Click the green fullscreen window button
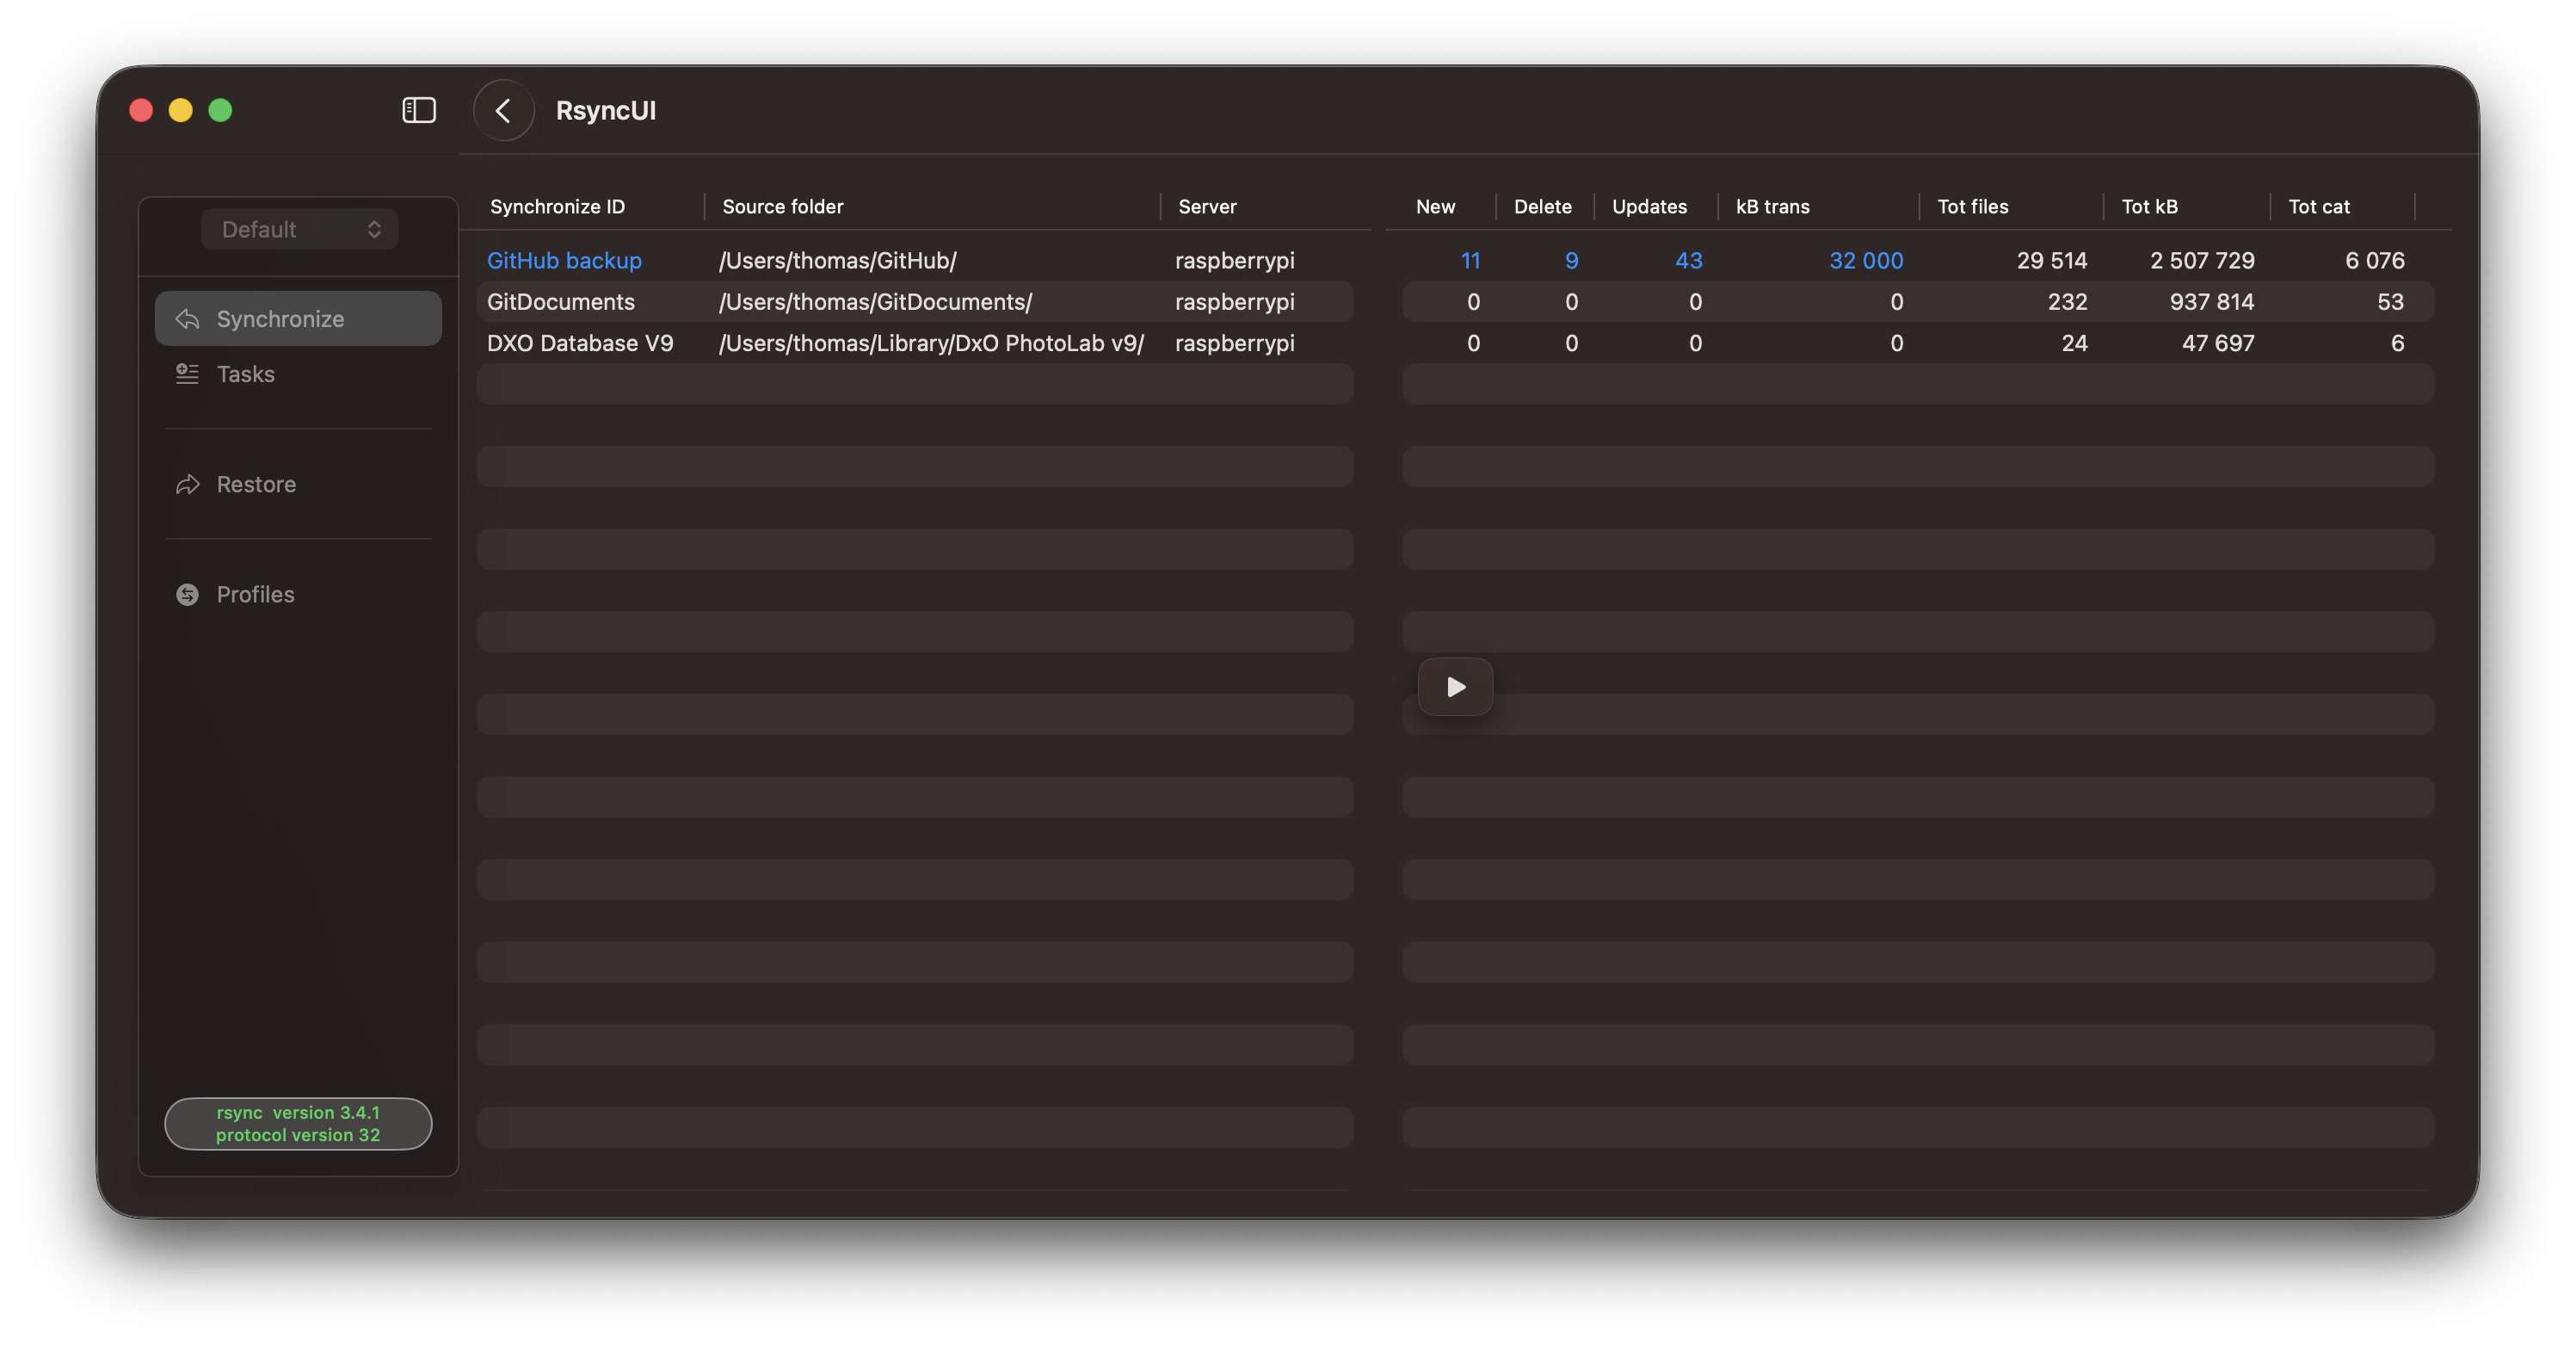Viewport: 2576px width, 1346px height. pyautogui.click(x=220, y=110)
